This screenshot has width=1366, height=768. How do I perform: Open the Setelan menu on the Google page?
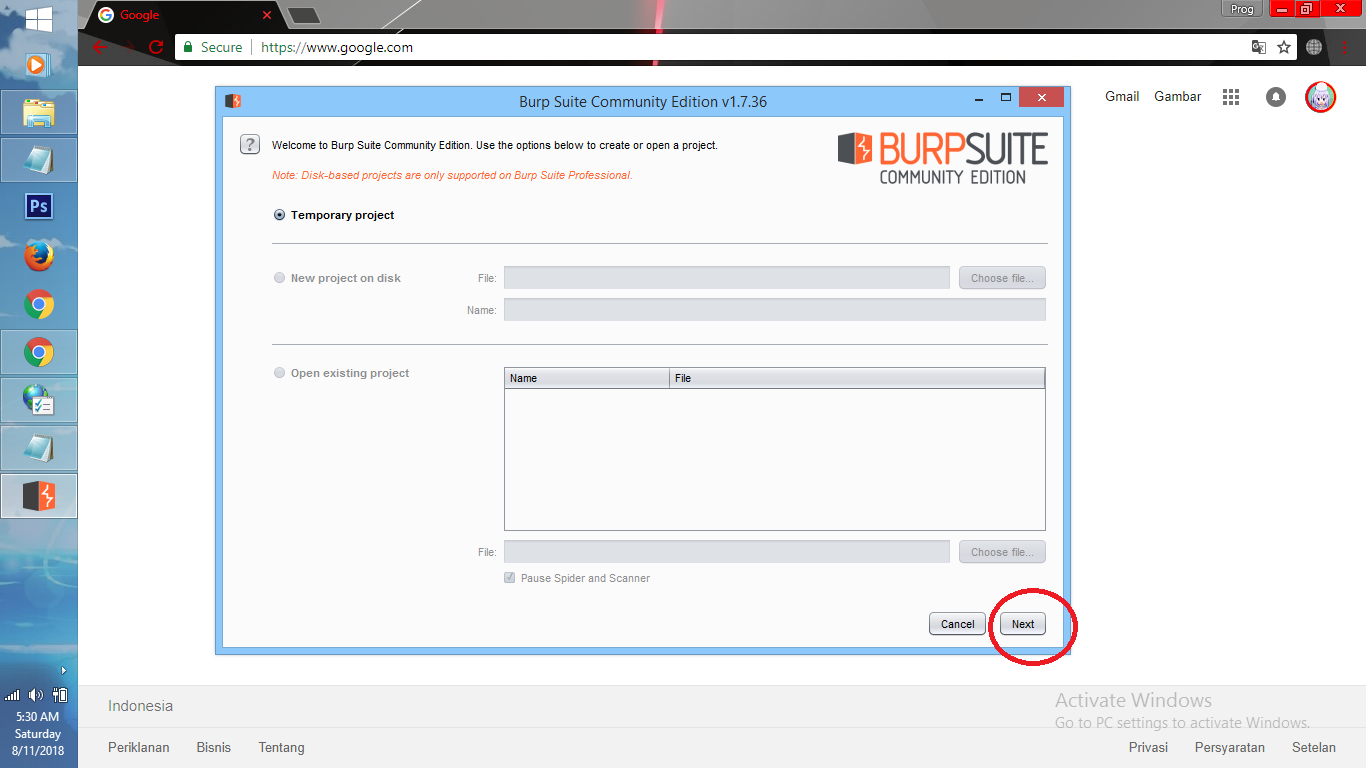click(1314, 747)
